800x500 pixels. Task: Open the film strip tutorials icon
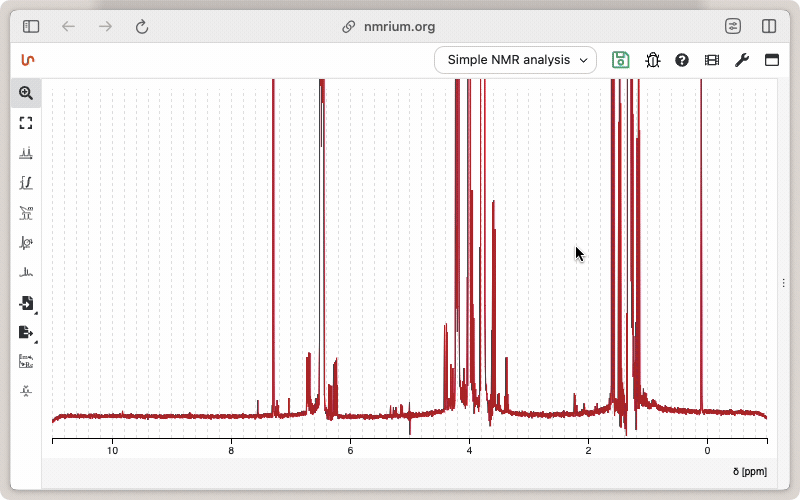pos(711,60)
